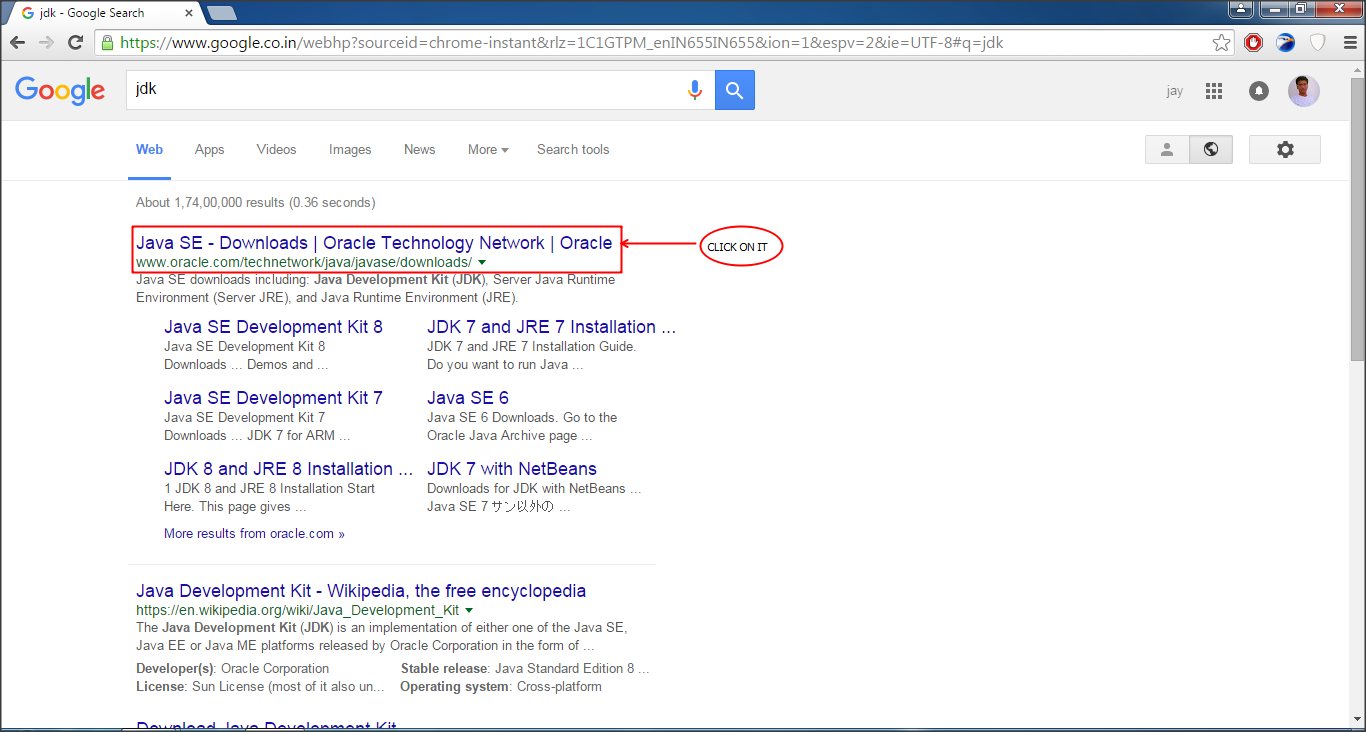
Task: Select the Web results tab
Action: [x=149, y=149]
